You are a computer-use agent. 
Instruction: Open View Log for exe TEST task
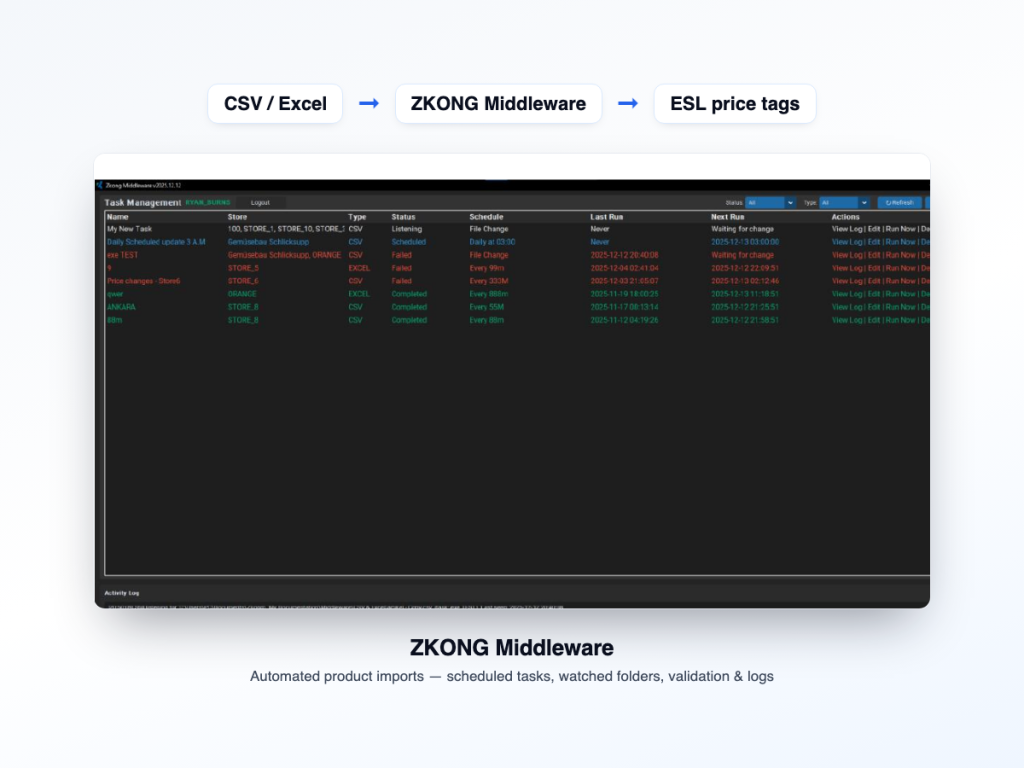point(847,255)
